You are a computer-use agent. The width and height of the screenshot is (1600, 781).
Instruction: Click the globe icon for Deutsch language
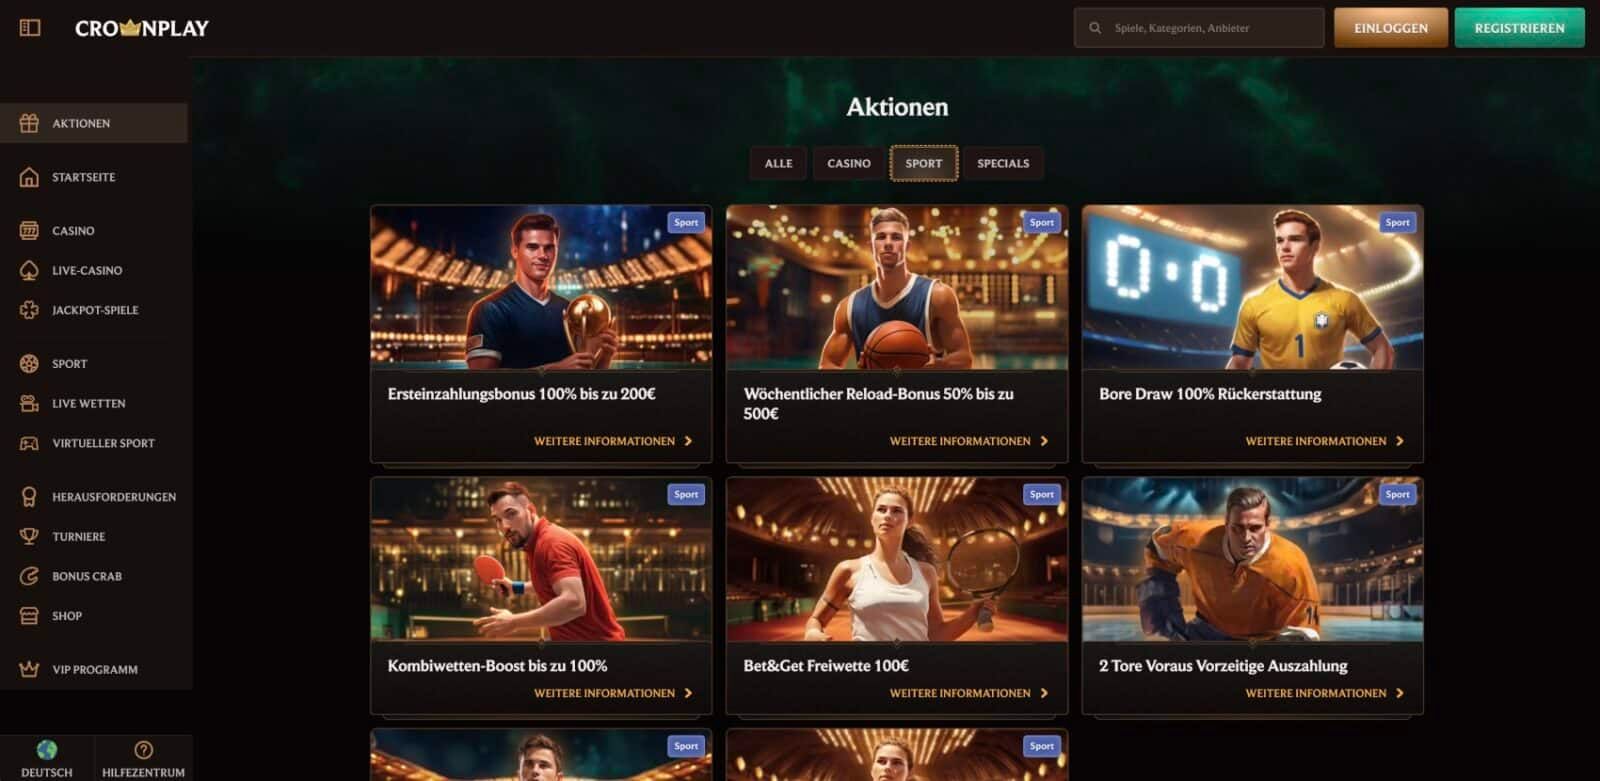pos(46,750)
